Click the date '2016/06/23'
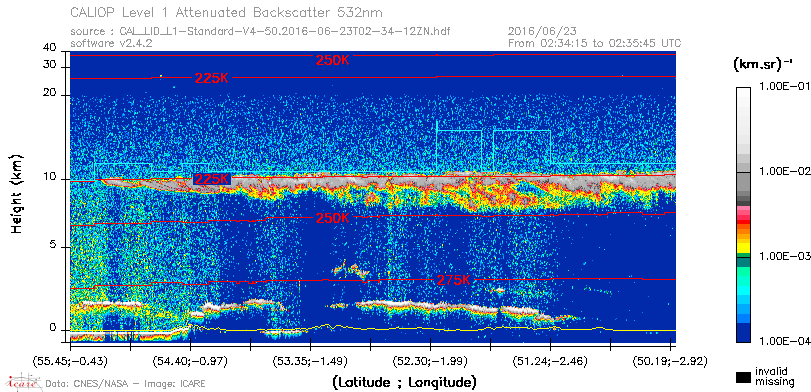The height and width of the screenshot is (392, 811). tap(543, 32)
